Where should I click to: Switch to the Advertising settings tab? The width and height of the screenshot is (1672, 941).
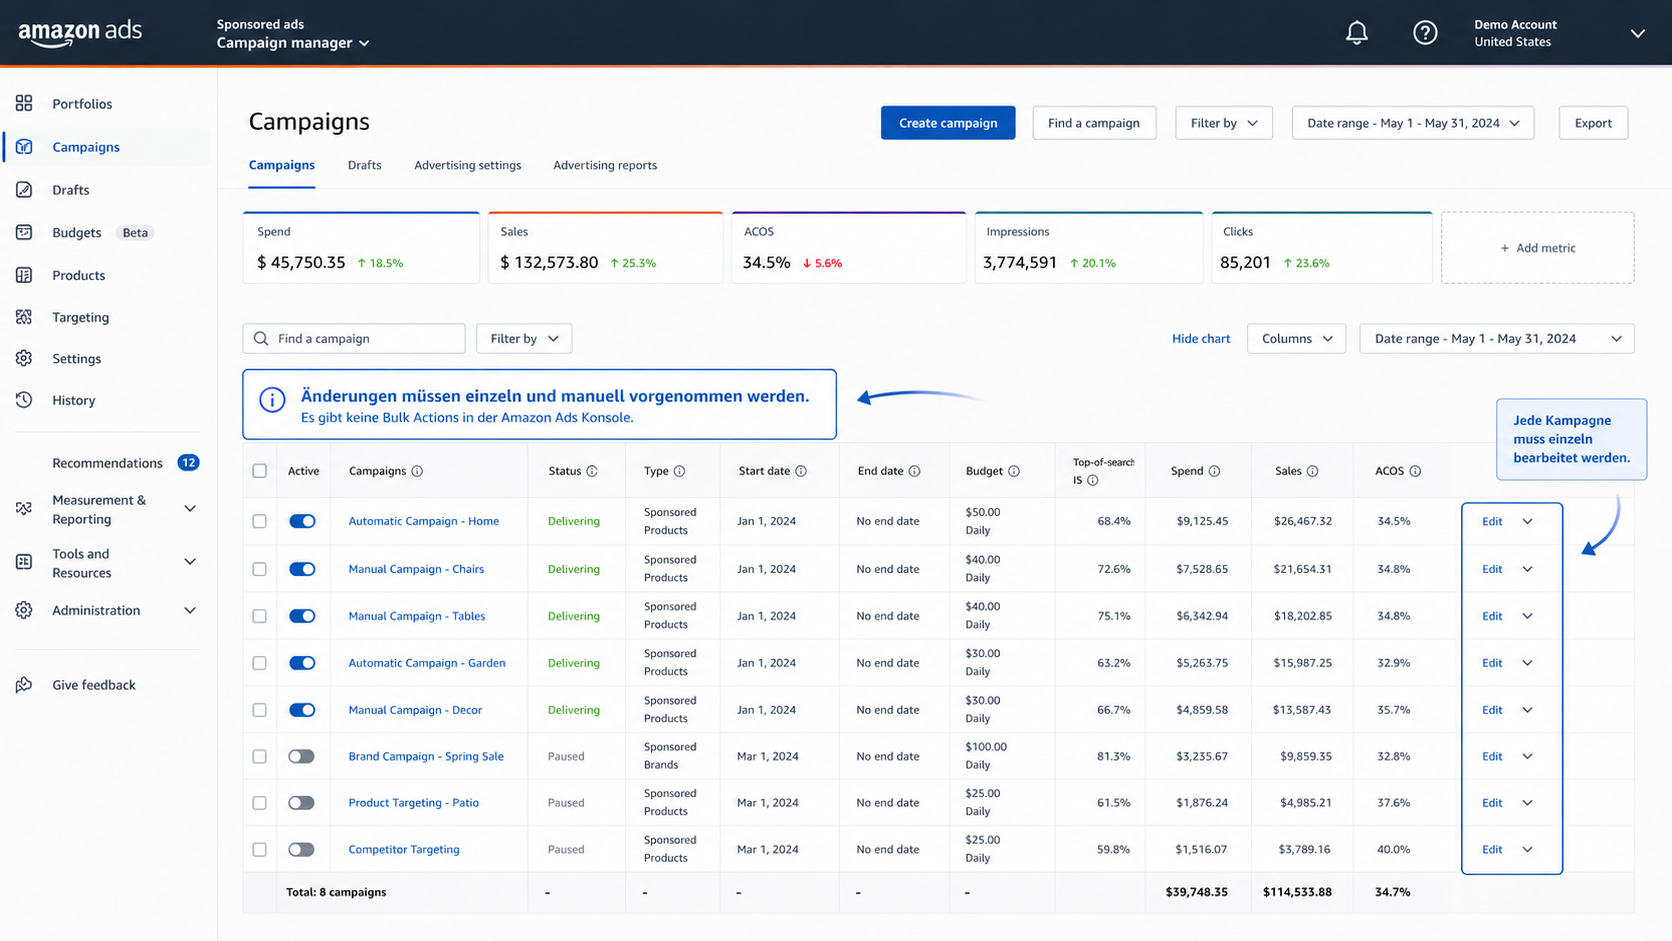[x=467, y=165]
